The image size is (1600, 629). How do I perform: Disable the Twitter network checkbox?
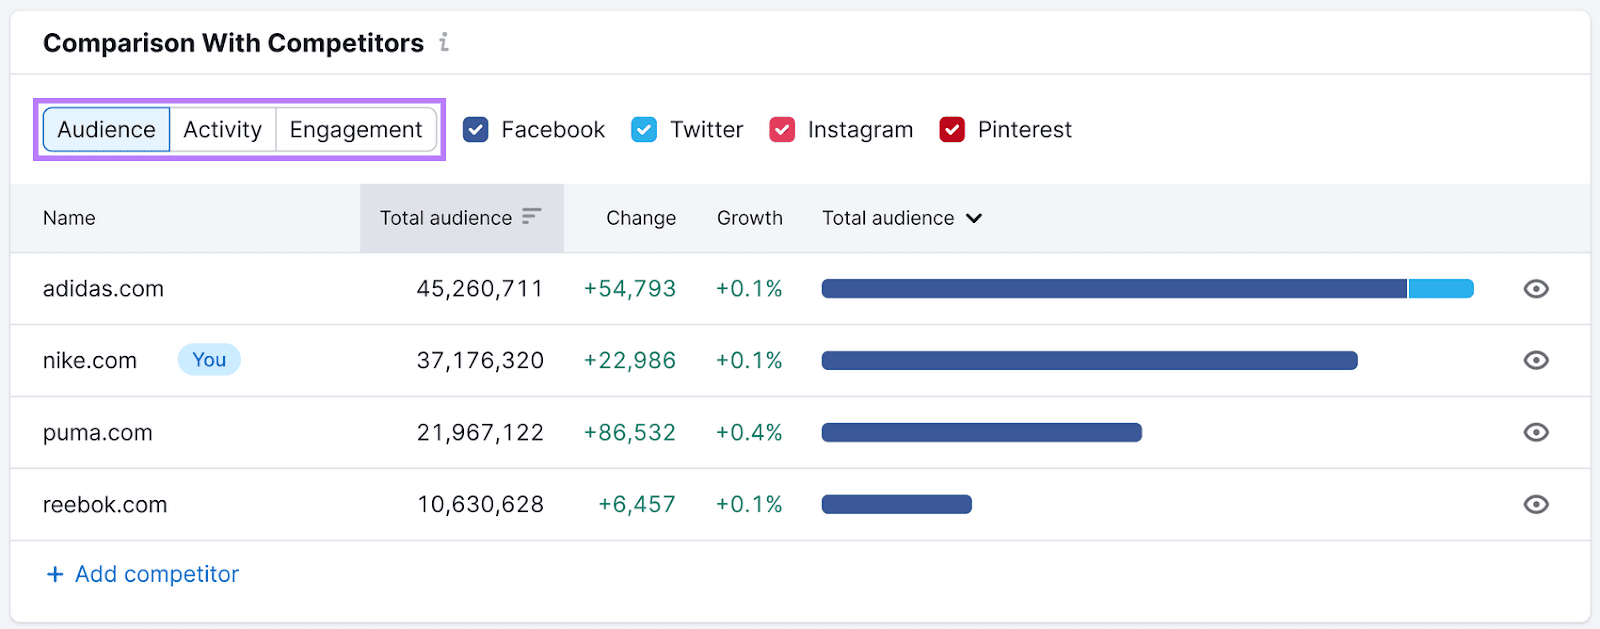[x=644, y=130]
